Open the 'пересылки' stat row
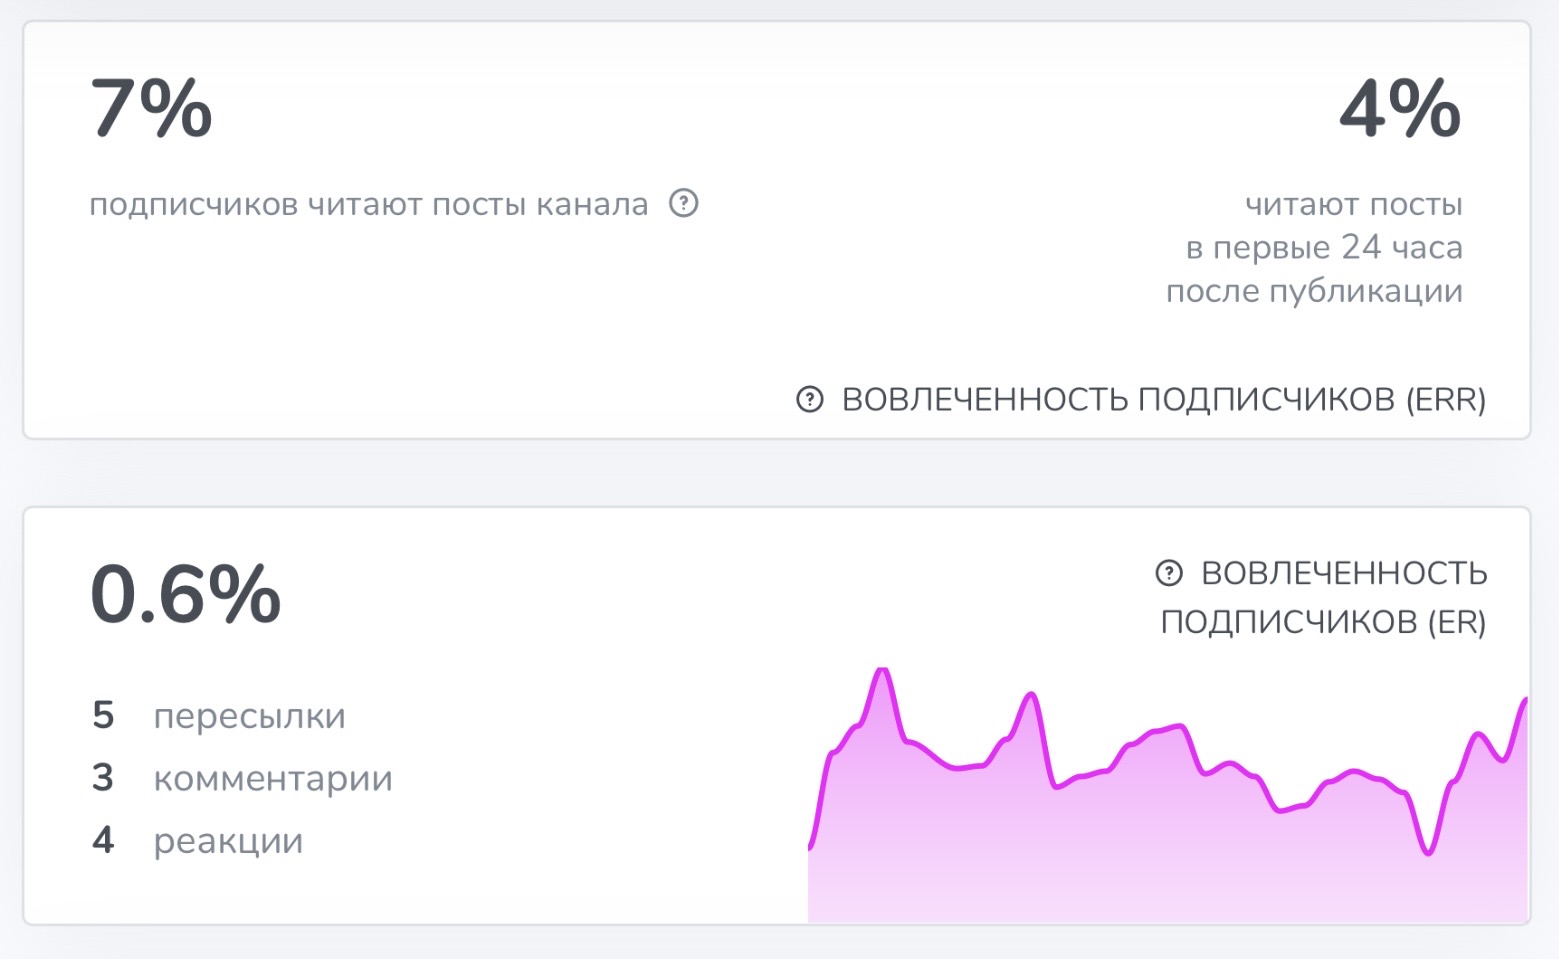The height and width of the screenshot is (959, 1559). pos(249,716)
